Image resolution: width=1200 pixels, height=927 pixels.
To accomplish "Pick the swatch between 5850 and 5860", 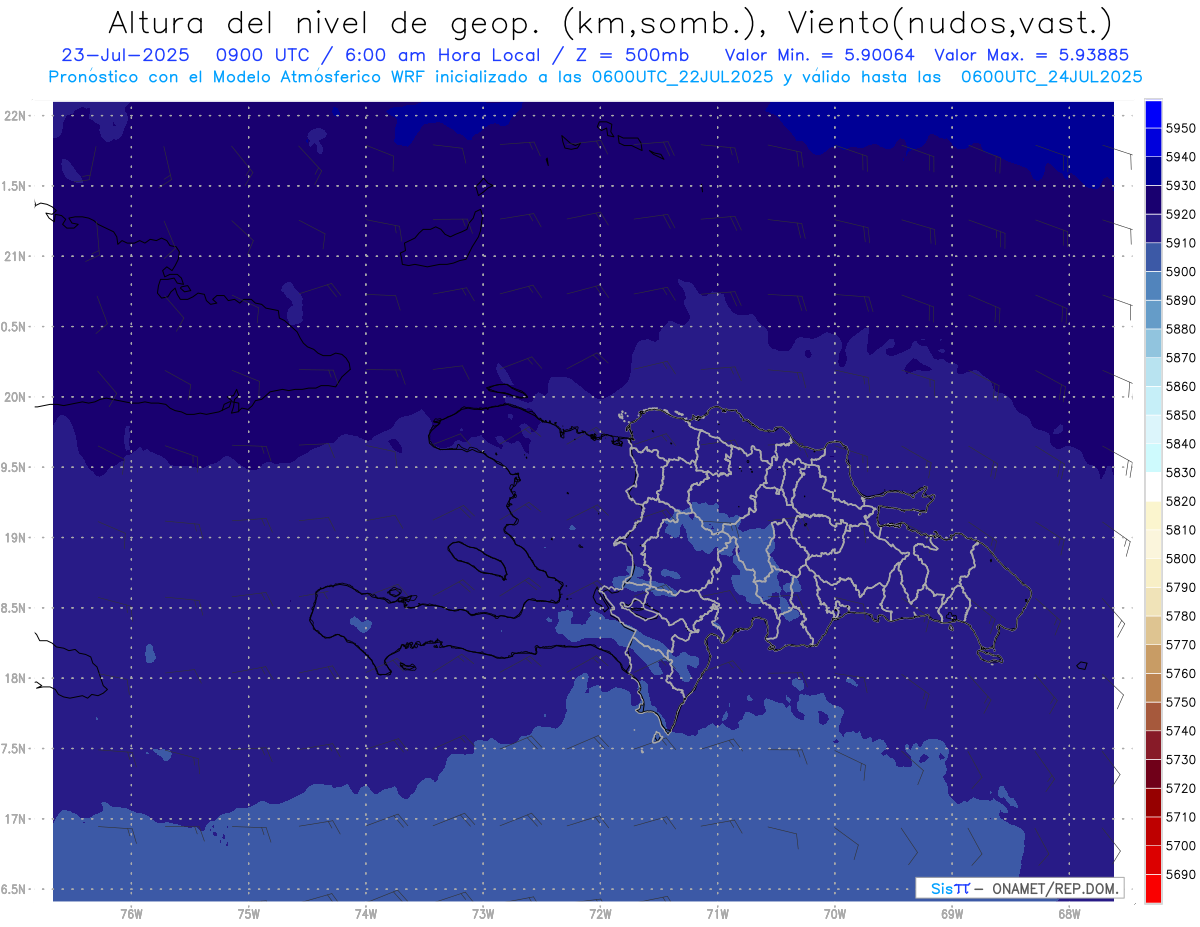I will [x=1153, y=400].
